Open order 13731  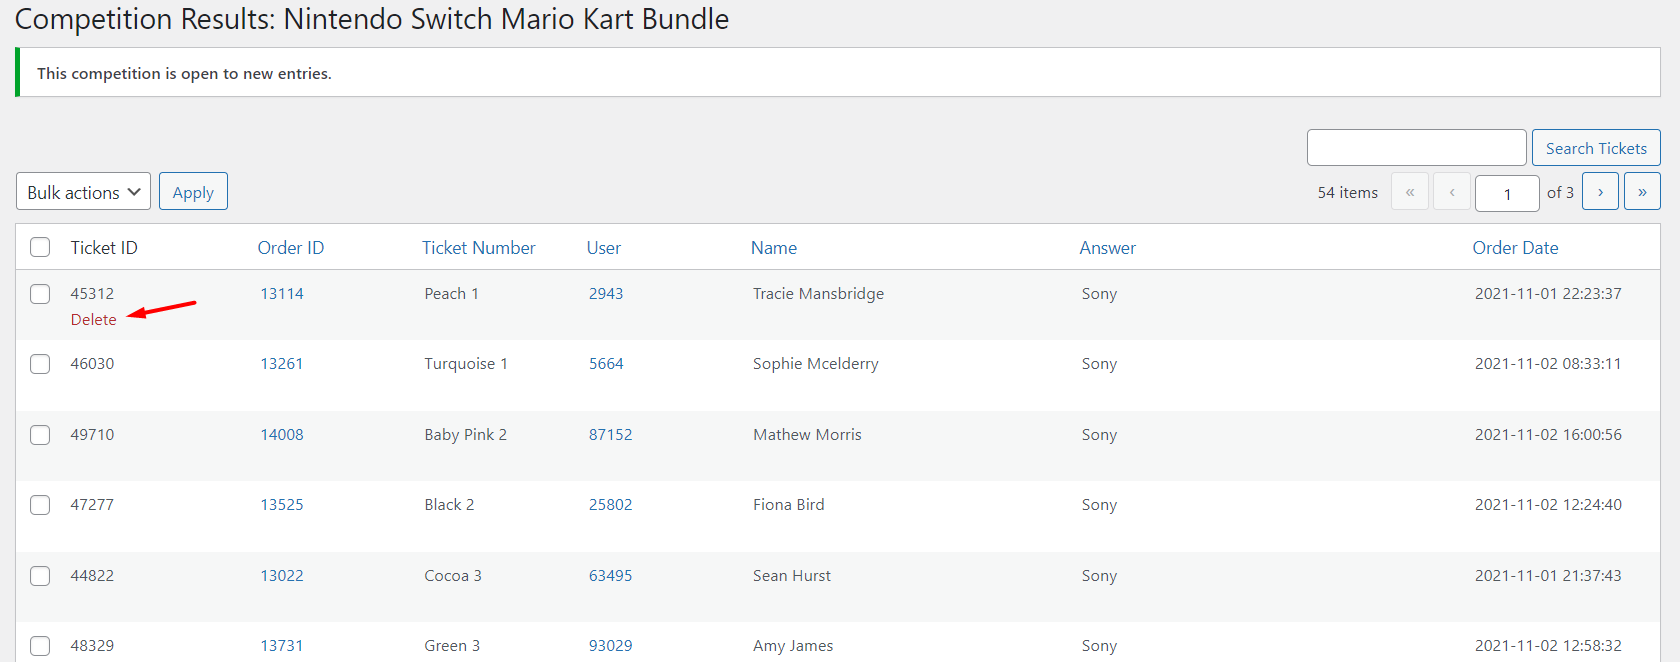(x=282, y=646)
